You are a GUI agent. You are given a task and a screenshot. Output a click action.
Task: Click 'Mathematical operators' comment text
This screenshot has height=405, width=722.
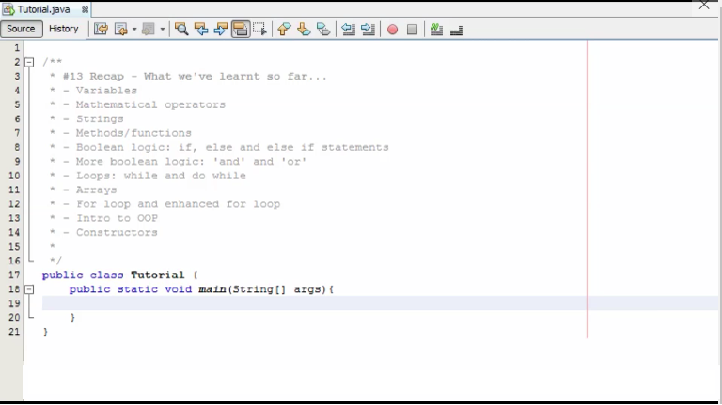(151, 104)
